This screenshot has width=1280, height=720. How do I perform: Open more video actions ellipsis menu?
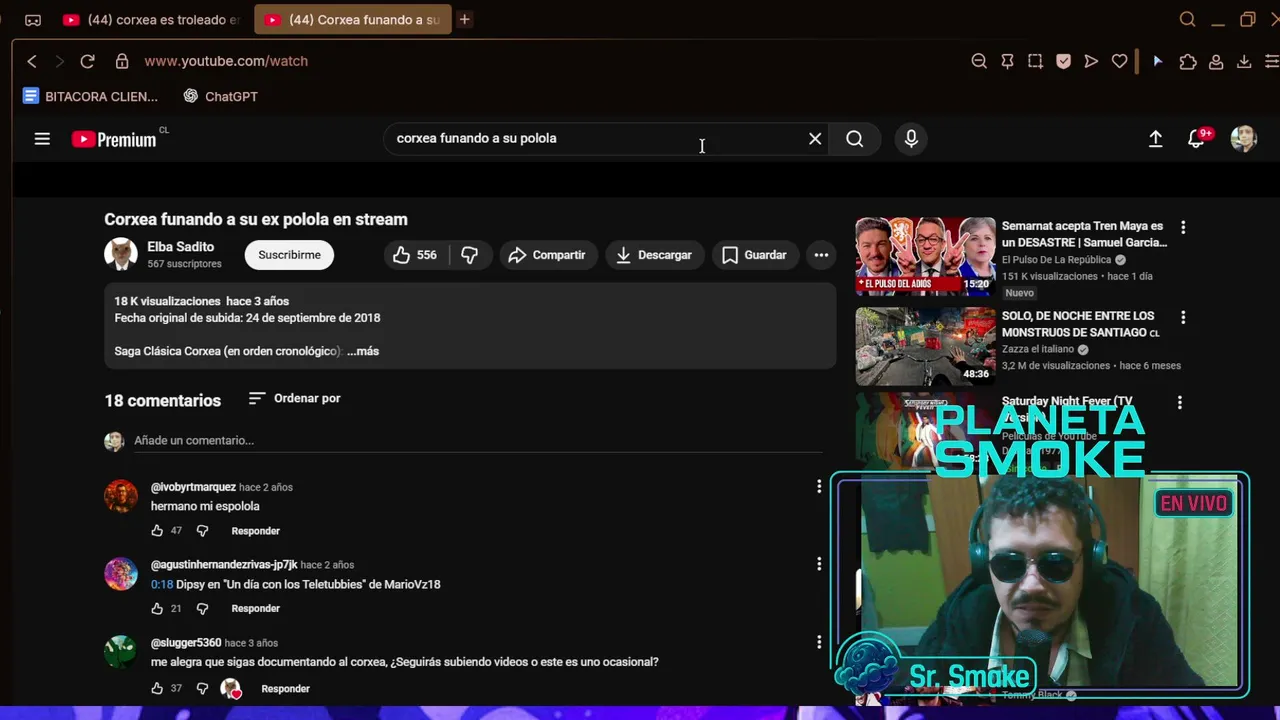(821, 255)
